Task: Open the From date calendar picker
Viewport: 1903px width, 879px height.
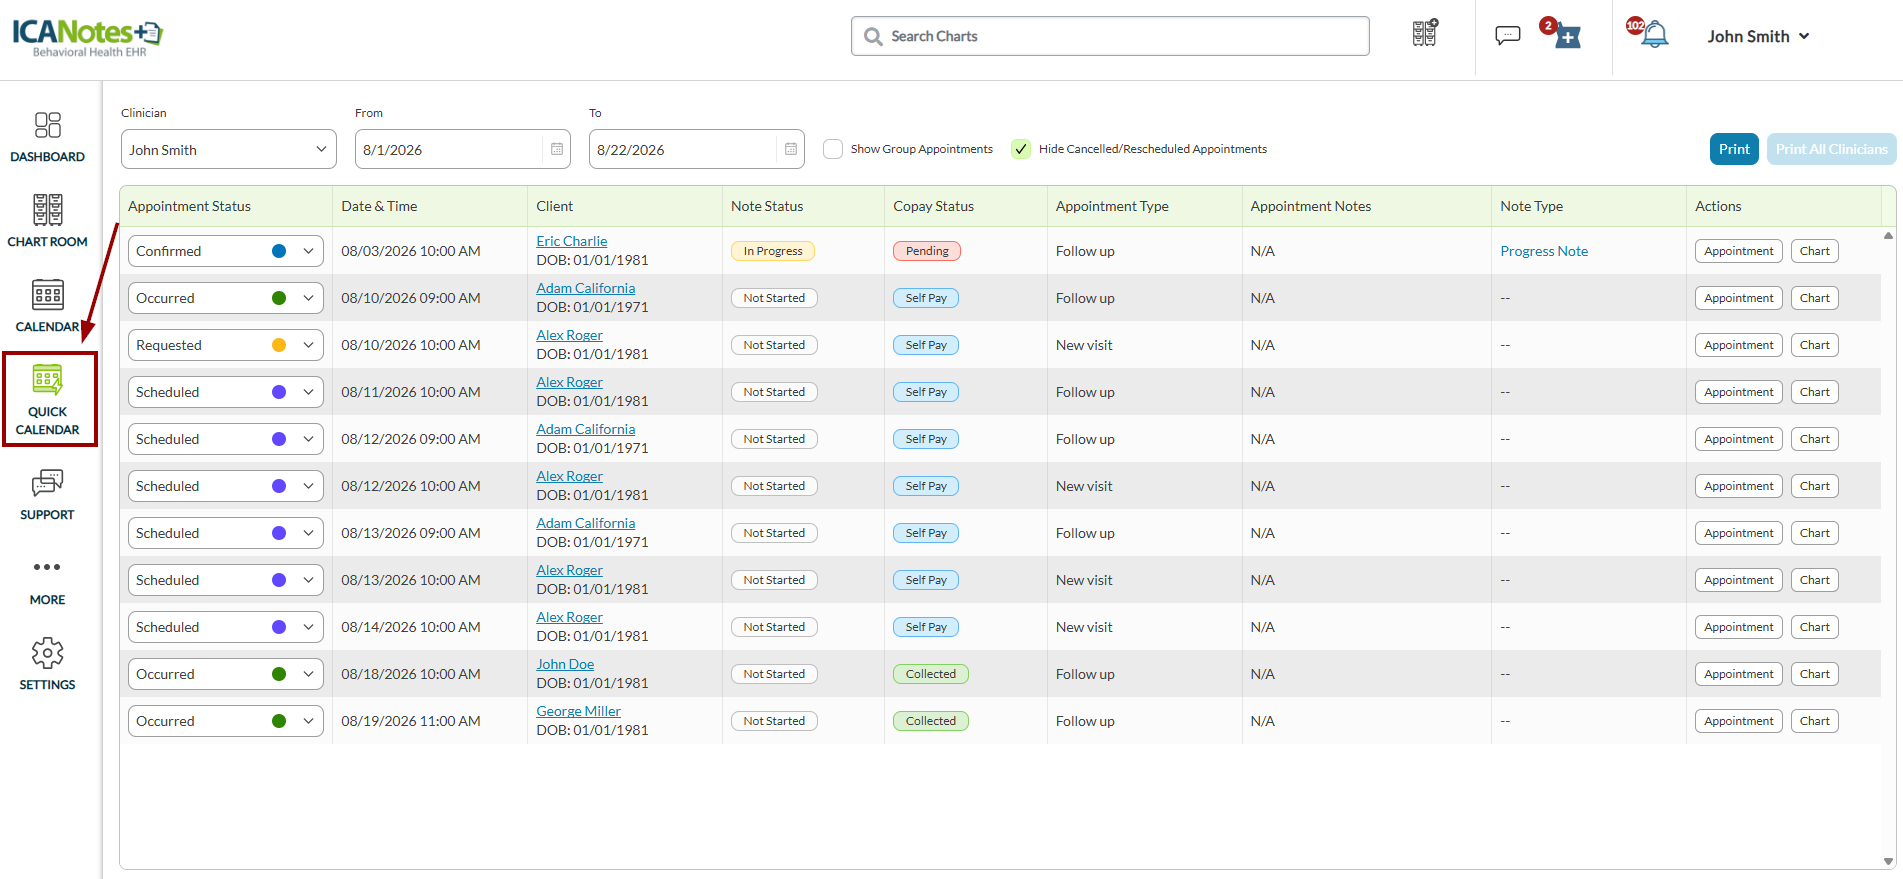Action: [557, 149]
